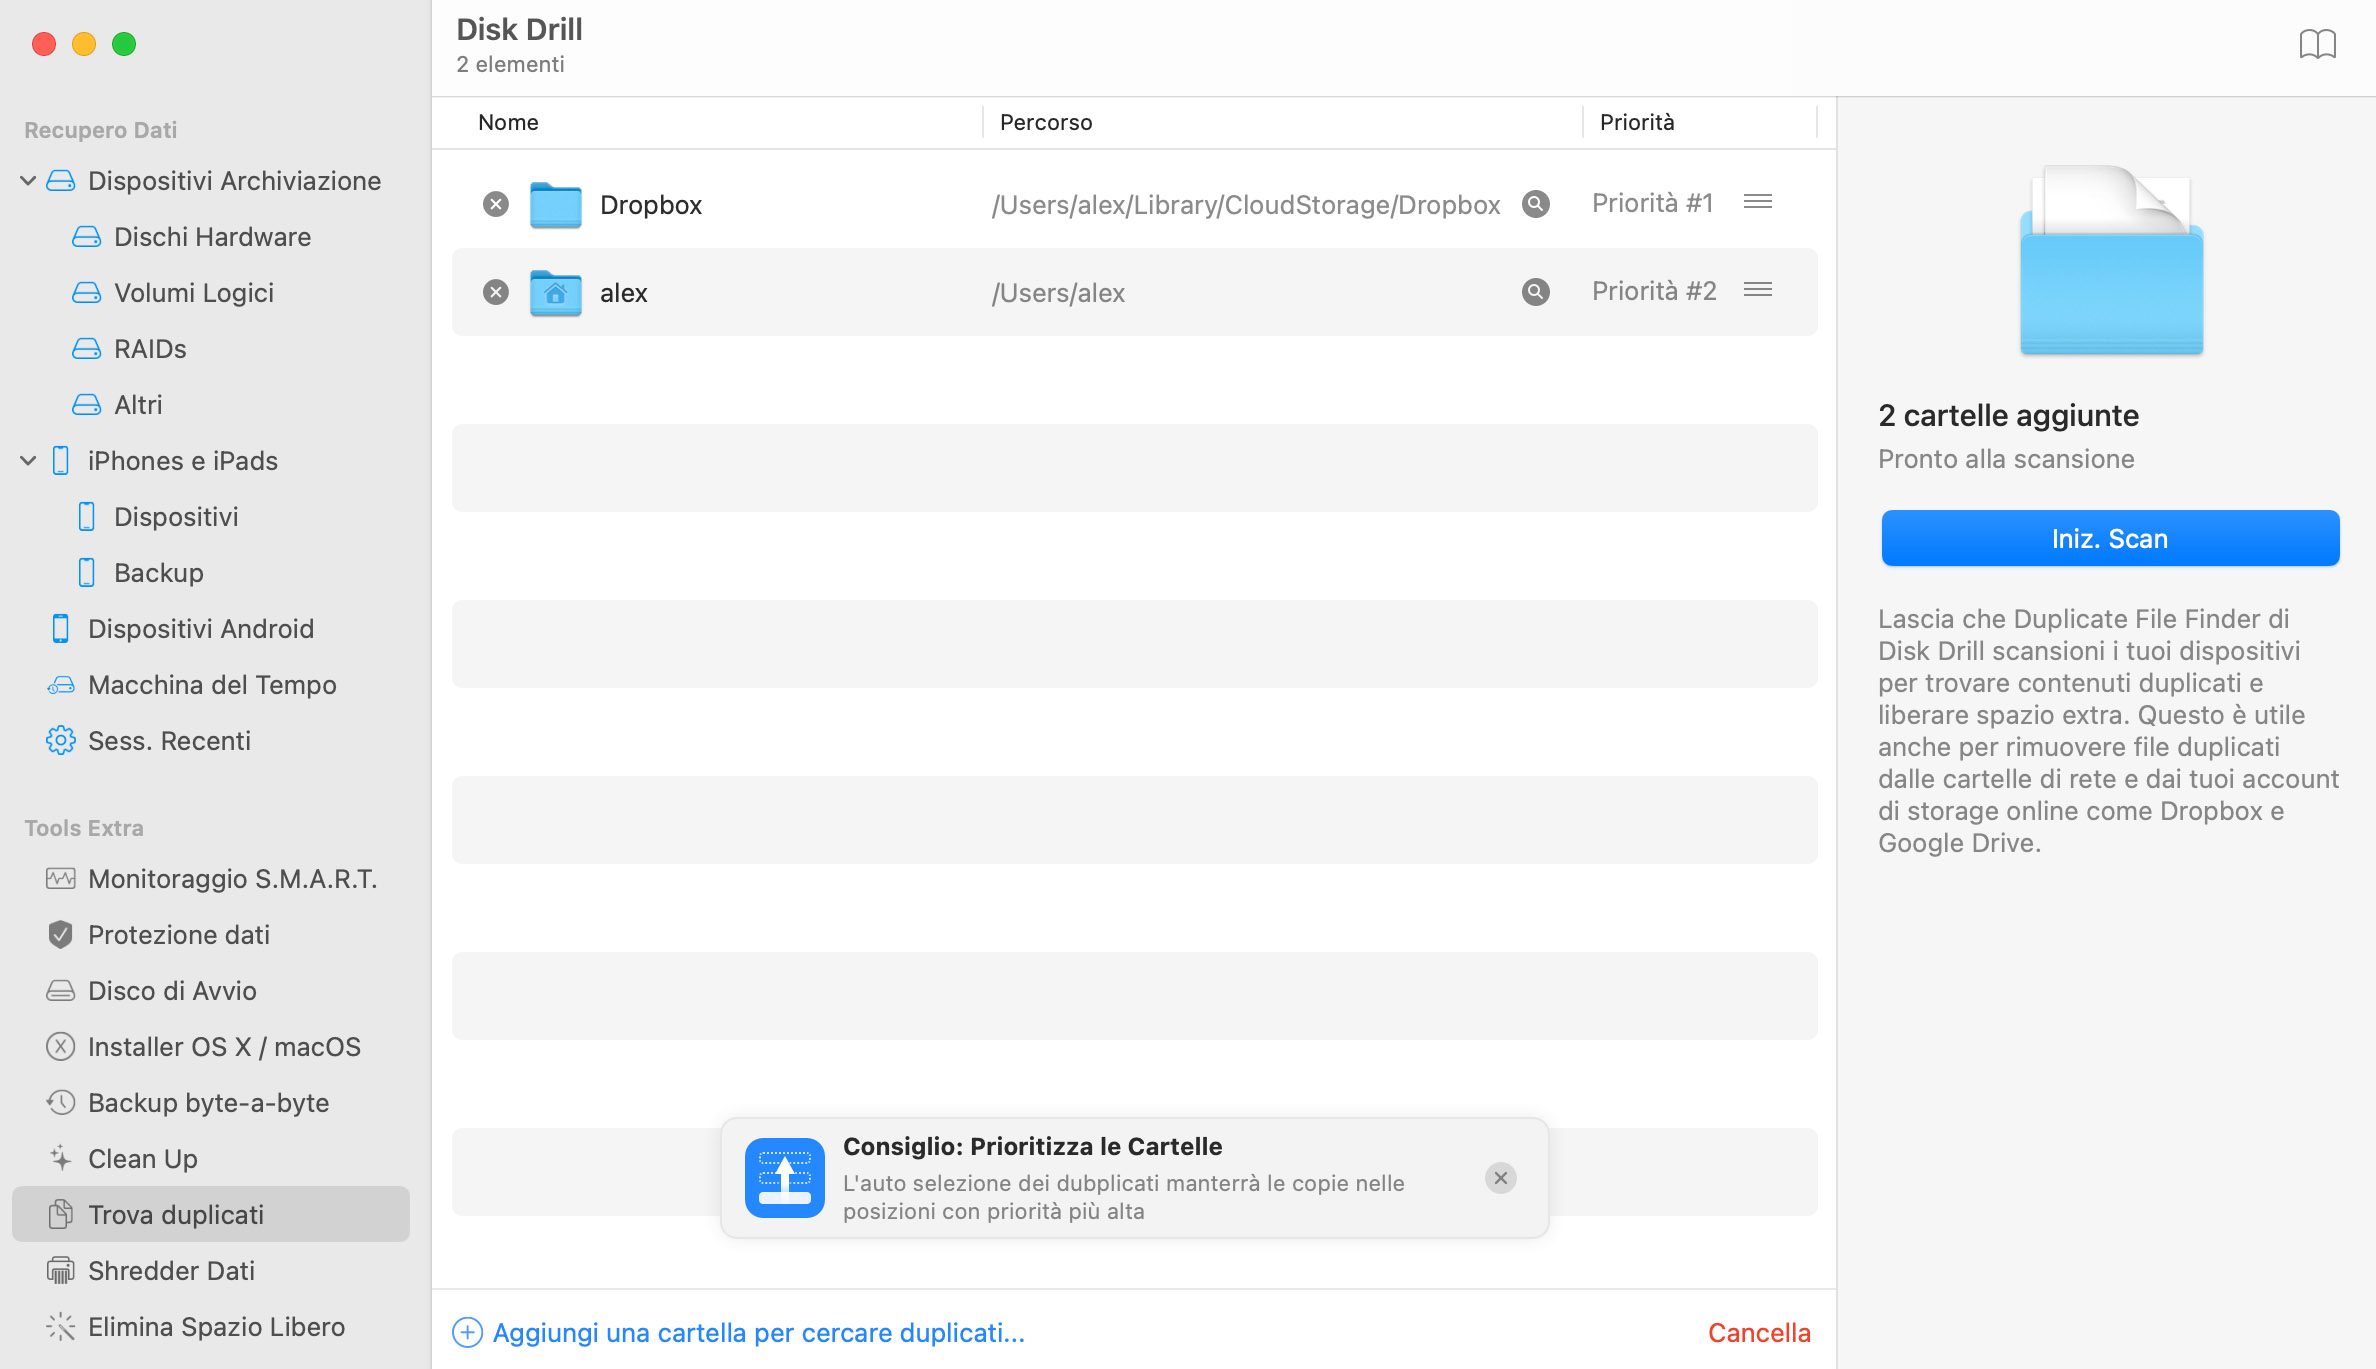The height and width of the screenshot is (1369, 2376).
Task: Start scan with Iniz. Scan button
Action: (2110, 538)
